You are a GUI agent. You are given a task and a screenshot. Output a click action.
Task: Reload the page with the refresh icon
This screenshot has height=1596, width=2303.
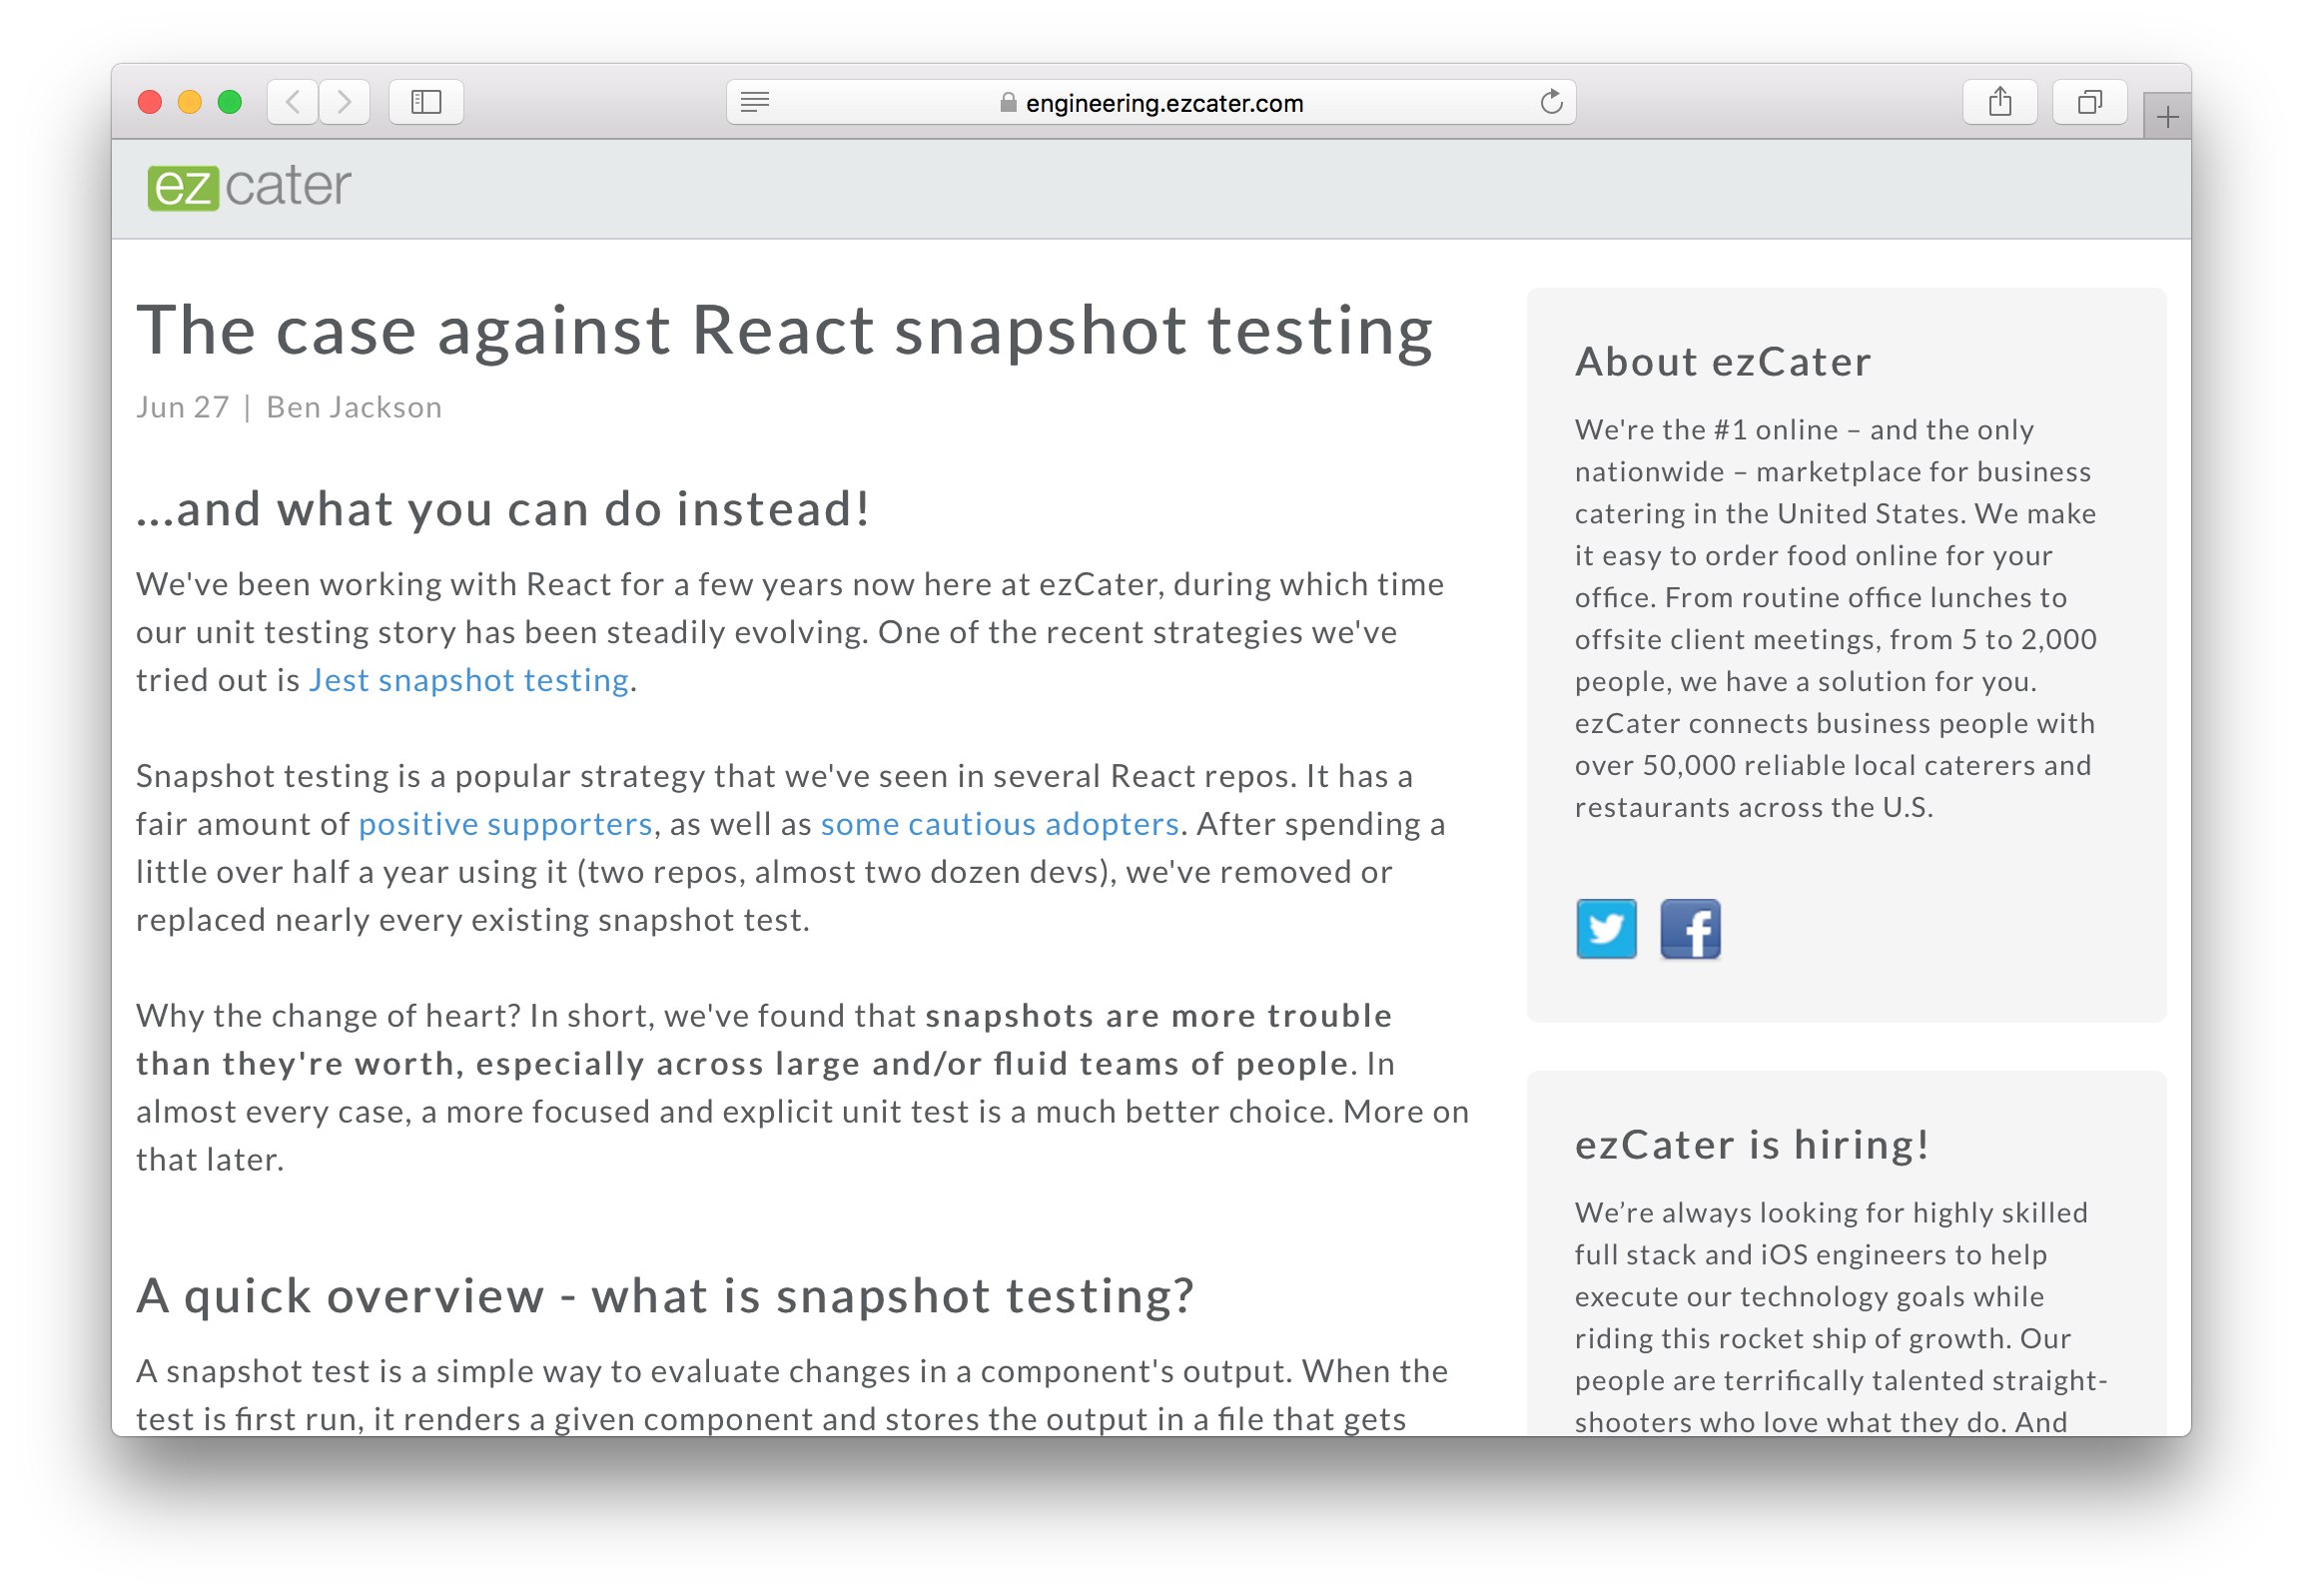tap(1551, 102)
